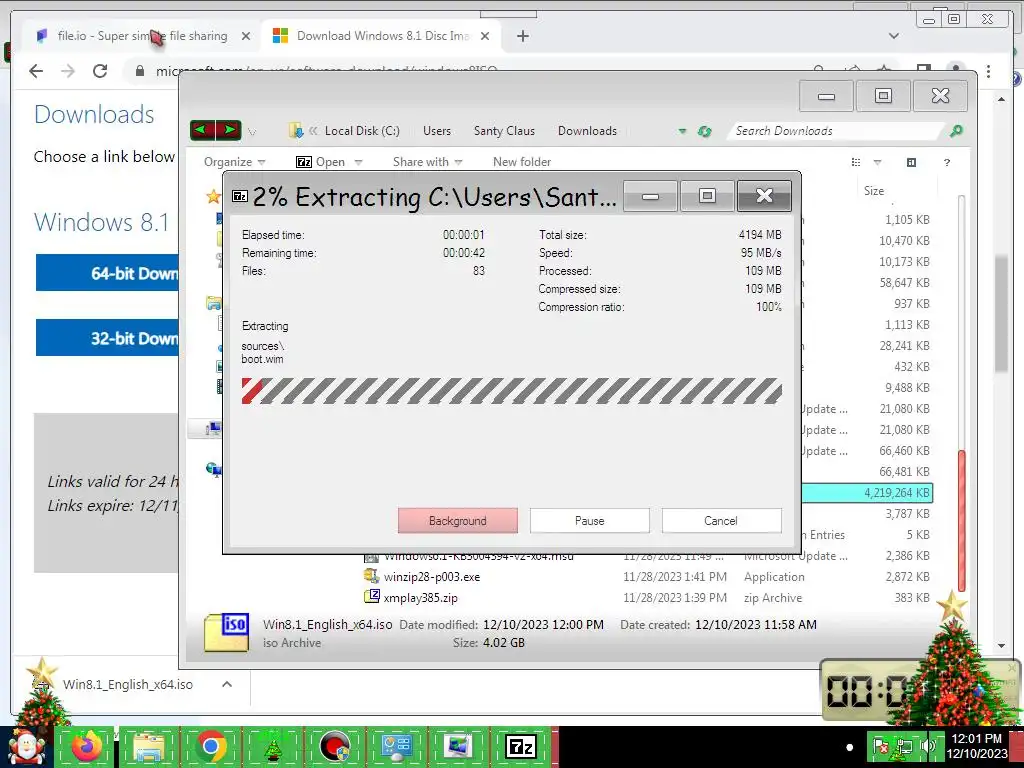
Task: Close the file.io tab
Action: (246, 36)
